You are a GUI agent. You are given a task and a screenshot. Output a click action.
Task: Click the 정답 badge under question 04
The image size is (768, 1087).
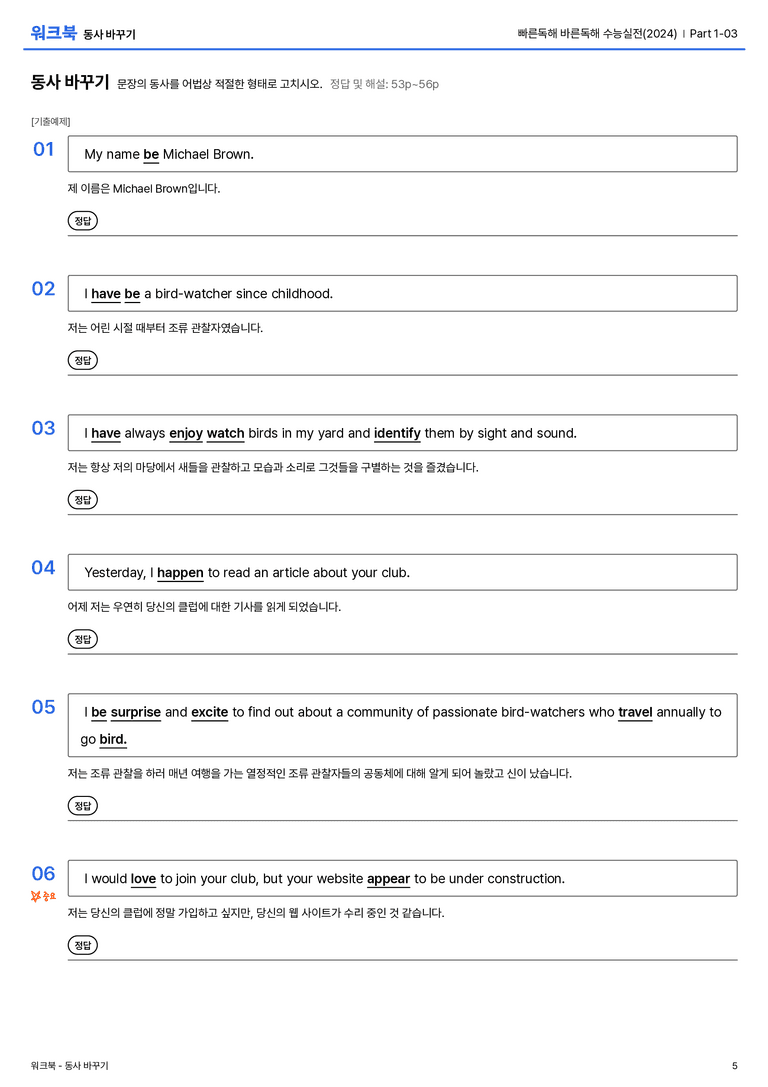coord(82,639)
